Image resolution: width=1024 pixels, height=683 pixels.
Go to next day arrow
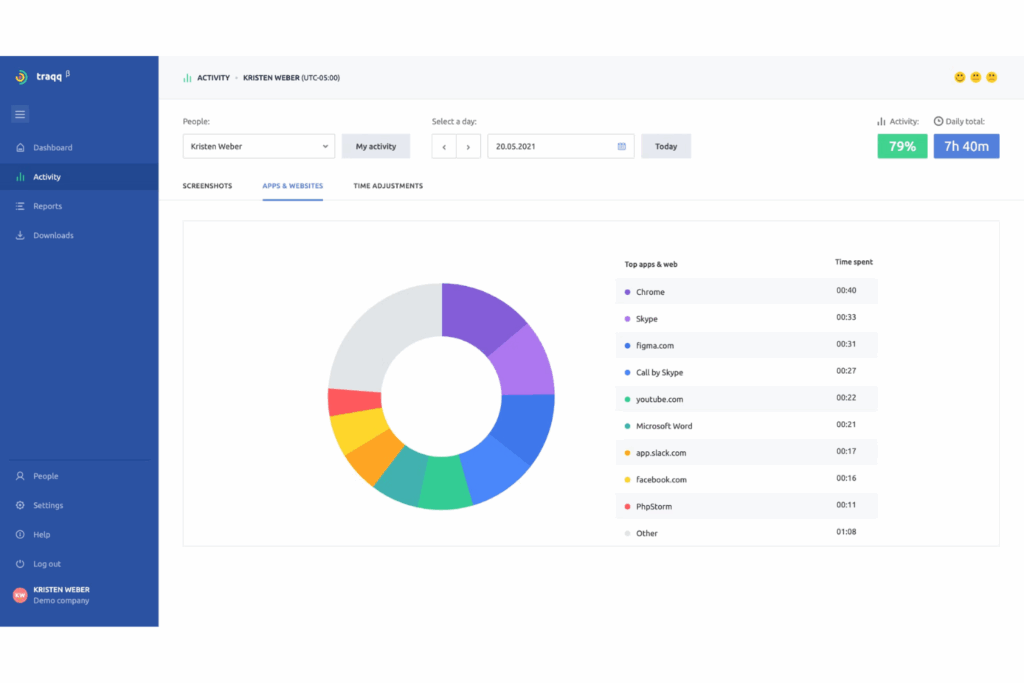click(468, 146)
